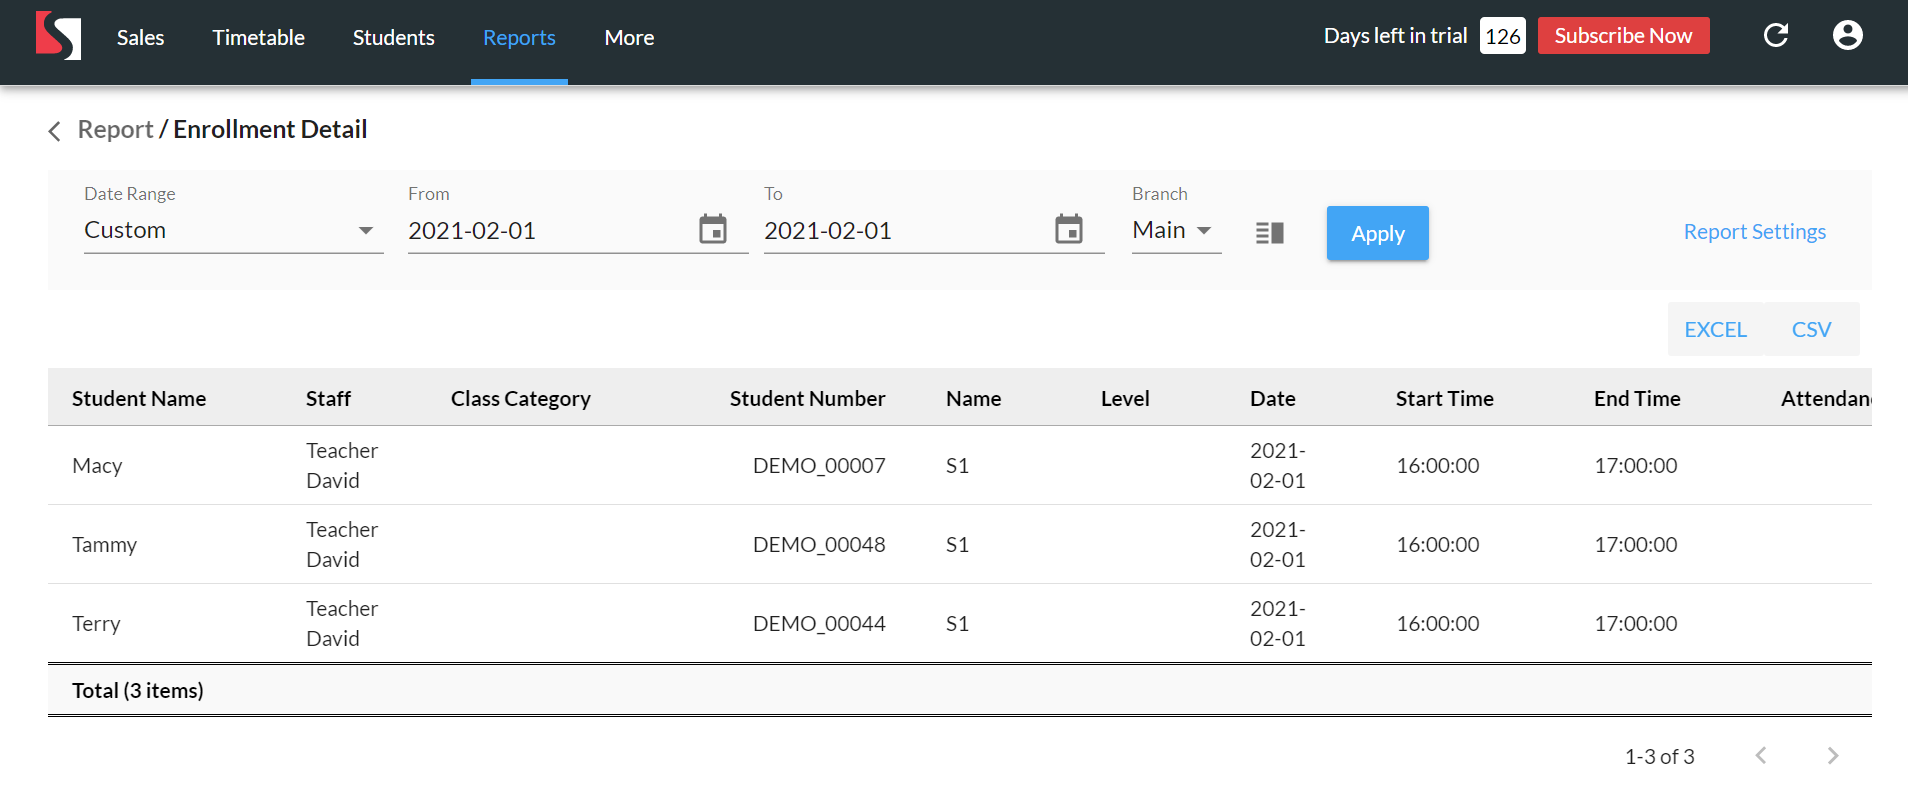Image resolution: width=1908 pixels, height=788 pixels.
Task: Open the Branch dropdown showing Main
Action: [1175, 231]
